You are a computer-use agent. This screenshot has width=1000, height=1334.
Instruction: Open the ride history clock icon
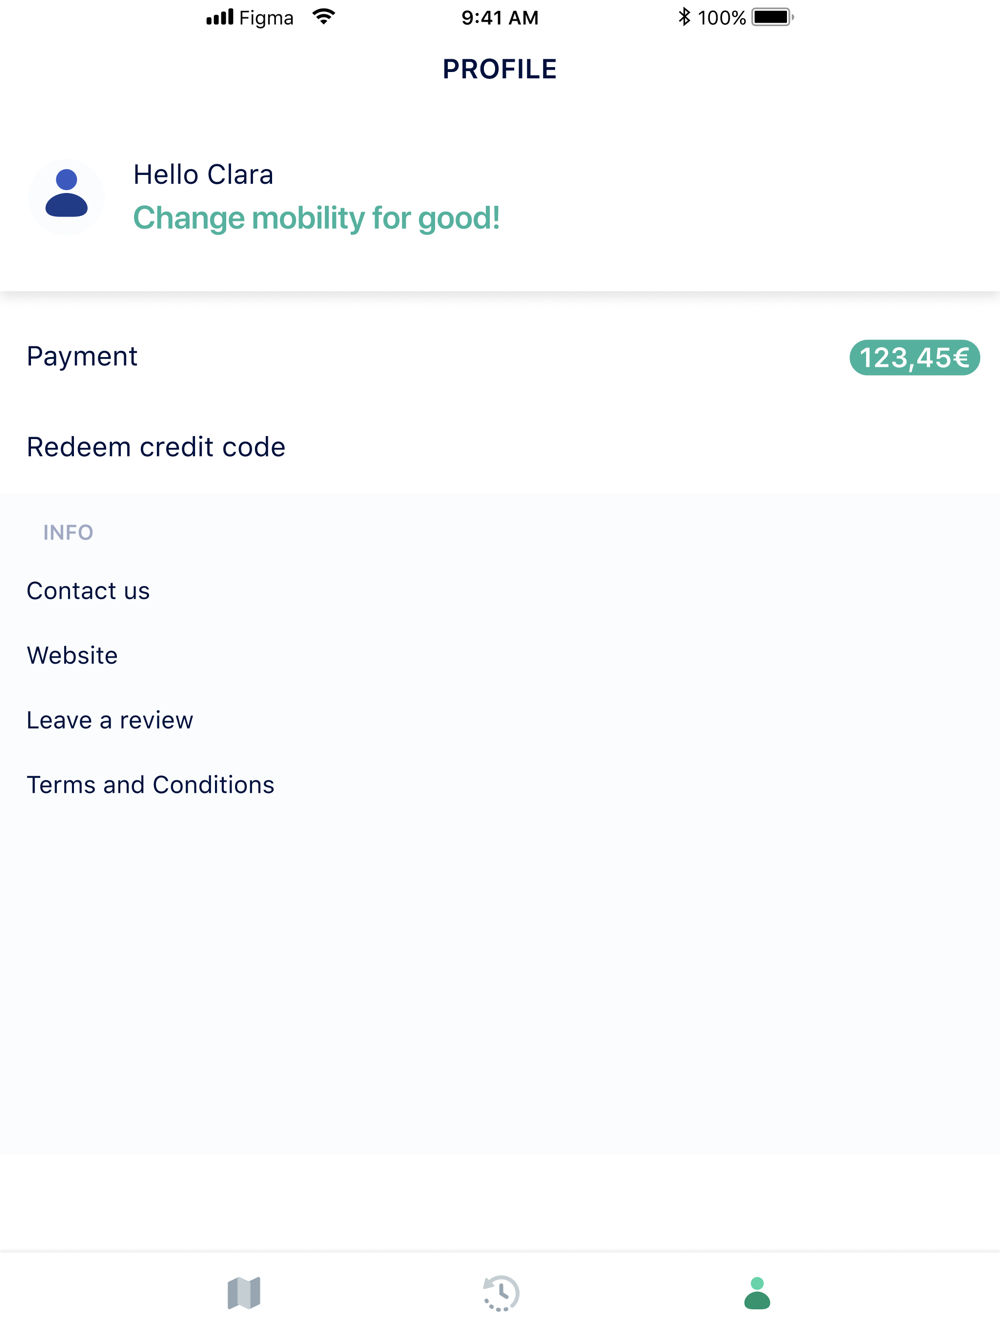point(500,1293)
